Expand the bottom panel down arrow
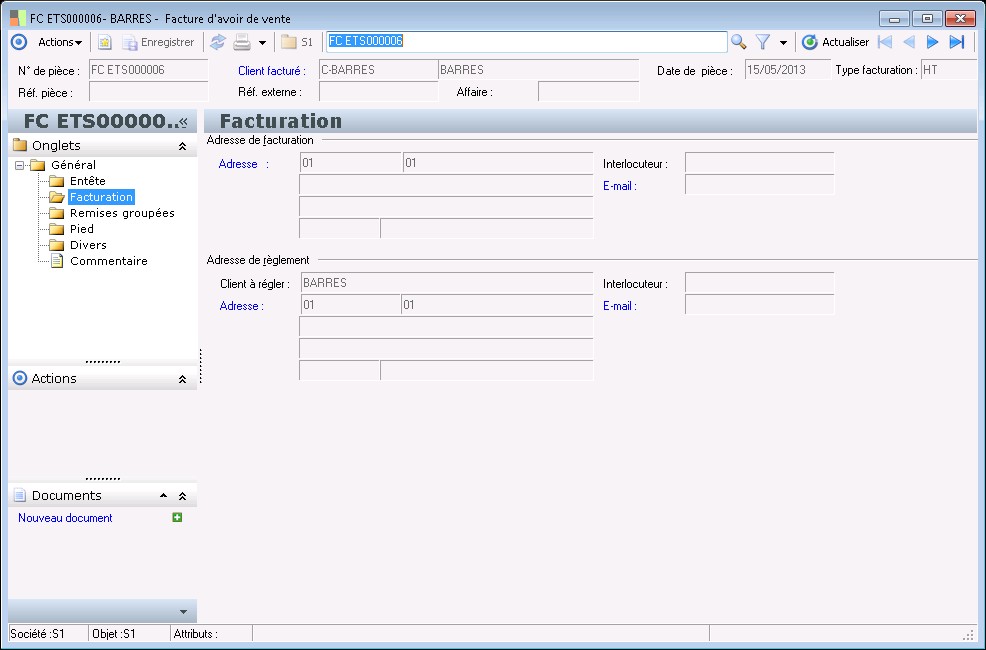Viewport: 986px width, 650px height. coord(184,612)
